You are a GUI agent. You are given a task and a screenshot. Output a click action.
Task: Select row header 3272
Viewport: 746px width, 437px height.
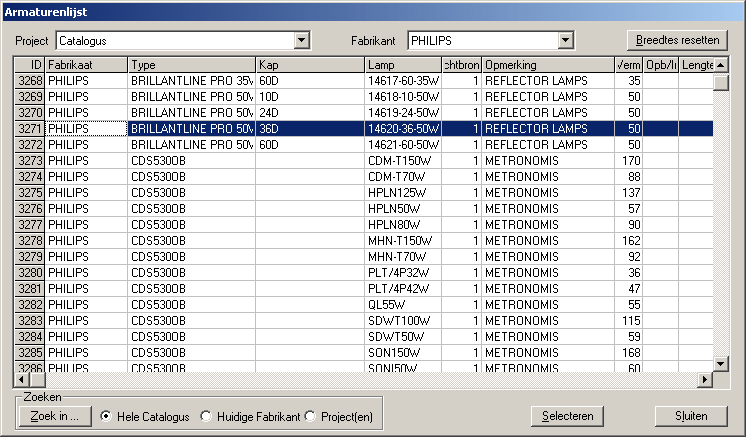(29, 145)
